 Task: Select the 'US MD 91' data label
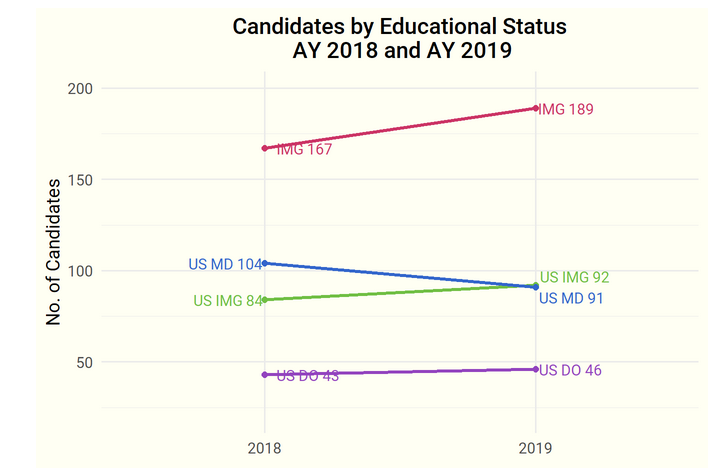tap(570, 298)
